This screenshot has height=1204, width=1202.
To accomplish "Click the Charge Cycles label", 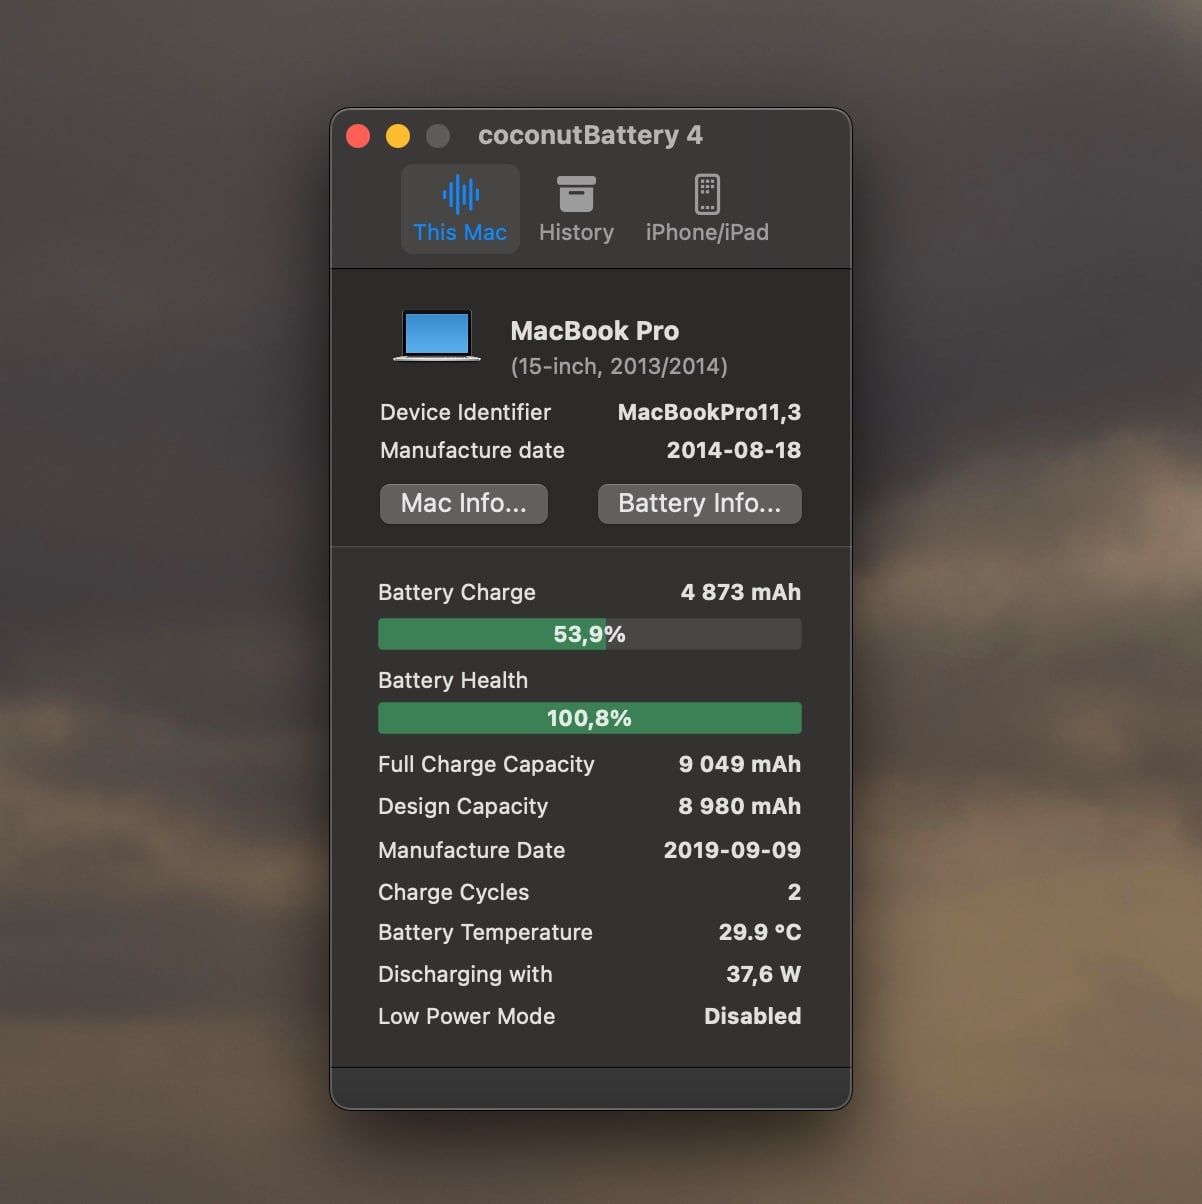I will 453,892.
